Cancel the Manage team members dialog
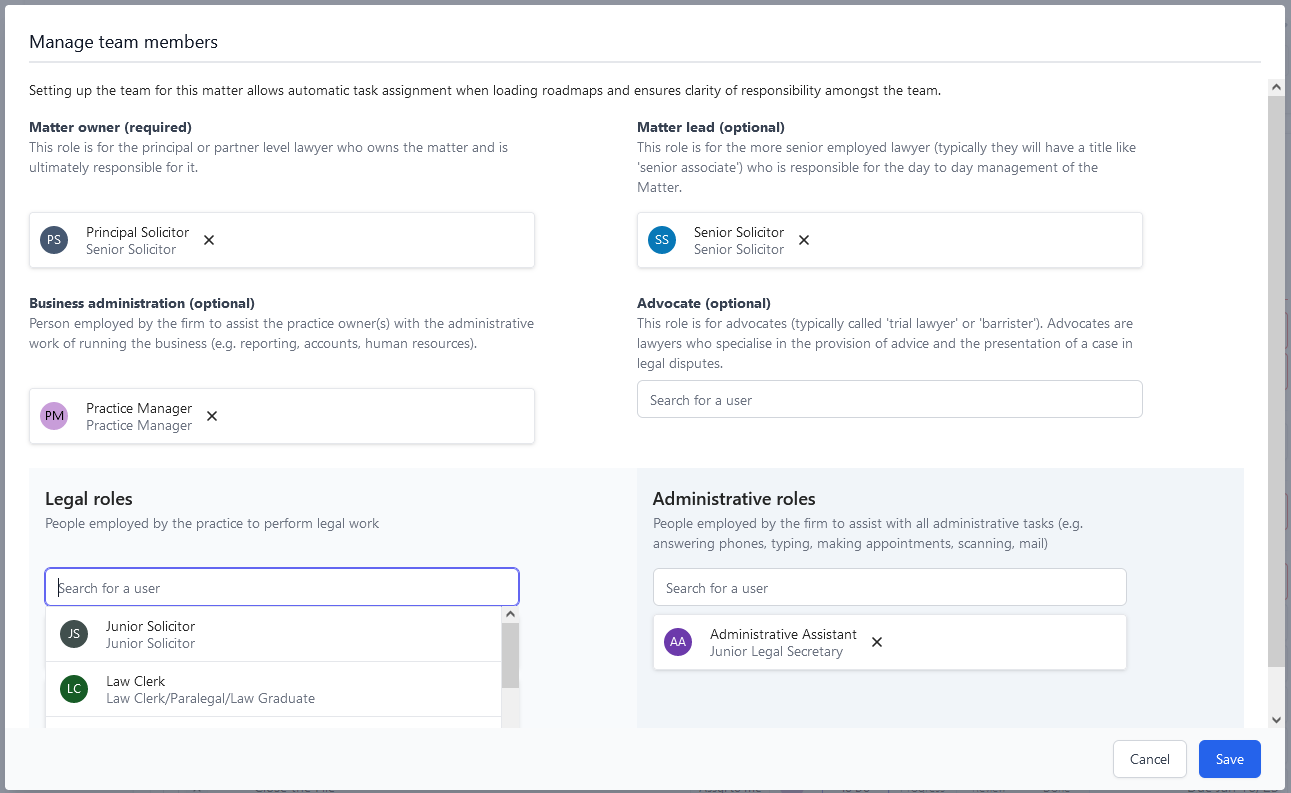This screenshot has height=793, width=1291. 1149,759
